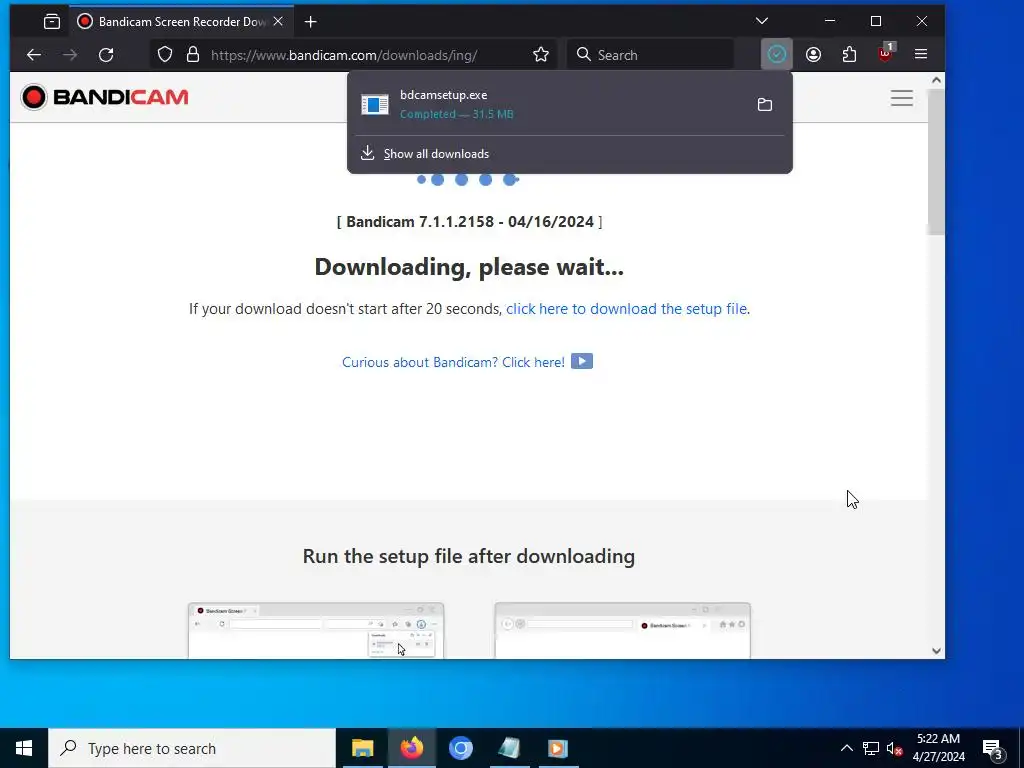Viewport: 1024px width, 768px height.
Task: Open the blue circular browser taskbar icon
Action: [x=460, y=748]
